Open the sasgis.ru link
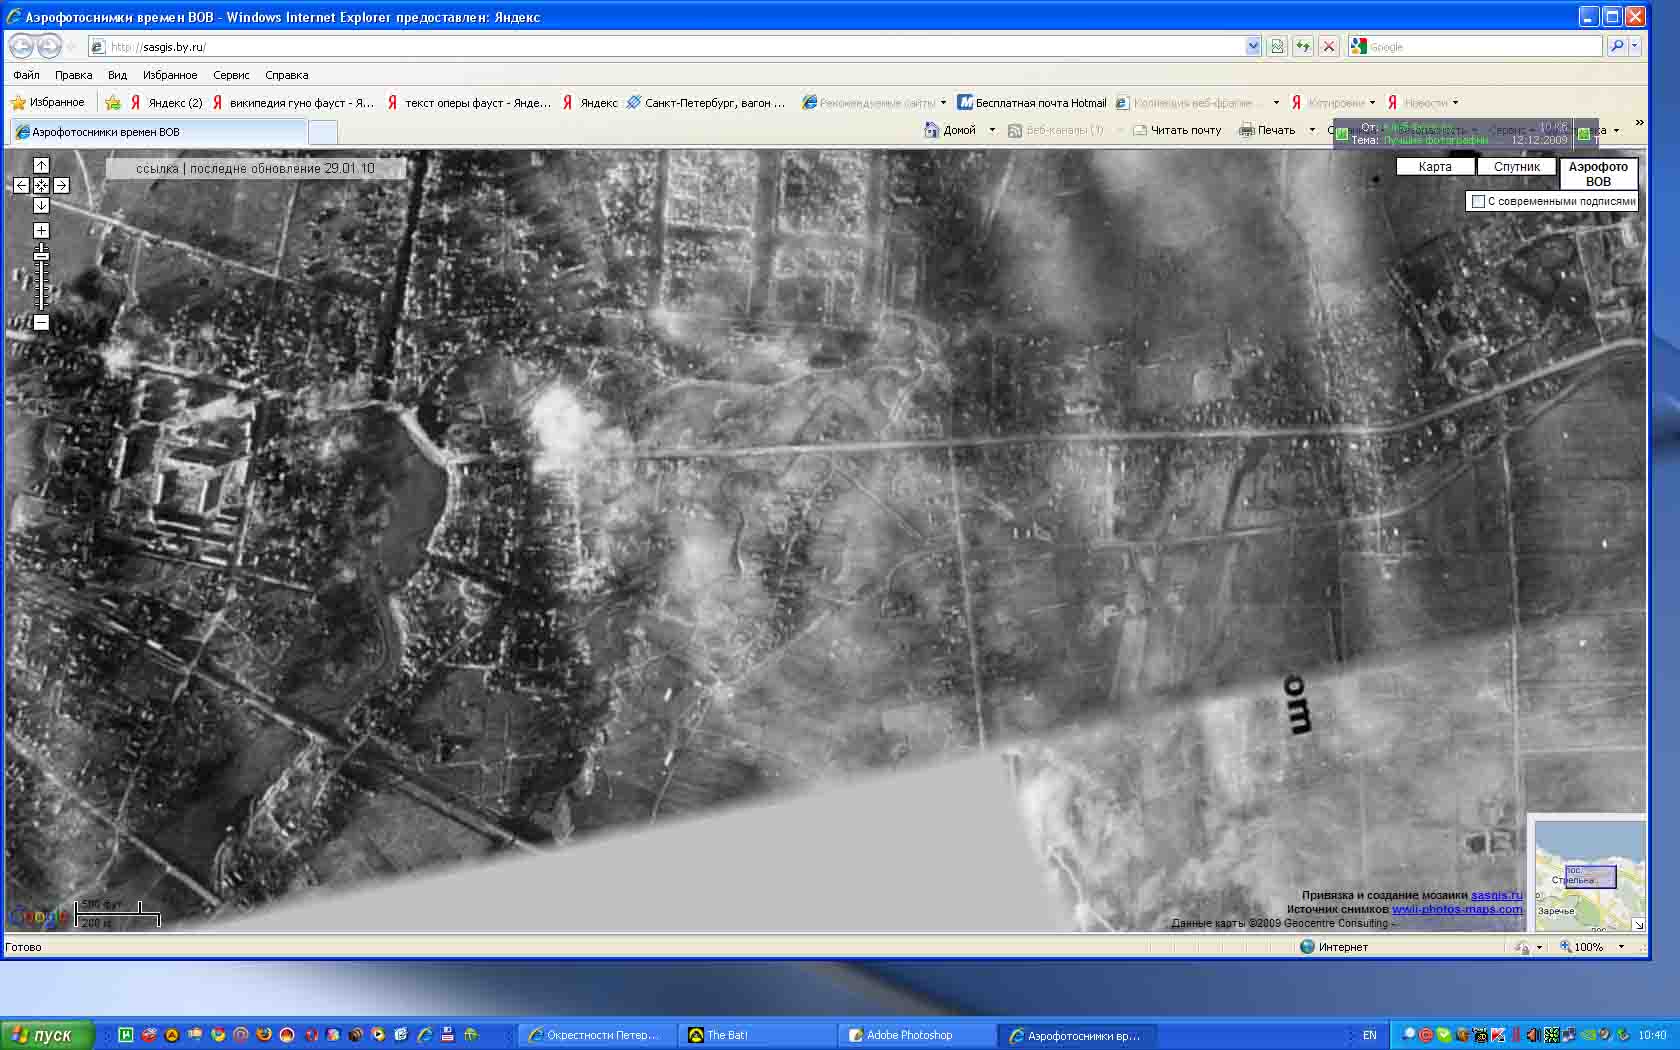The height and width of the screenshot is (1050, 1680). point(1496,895)
